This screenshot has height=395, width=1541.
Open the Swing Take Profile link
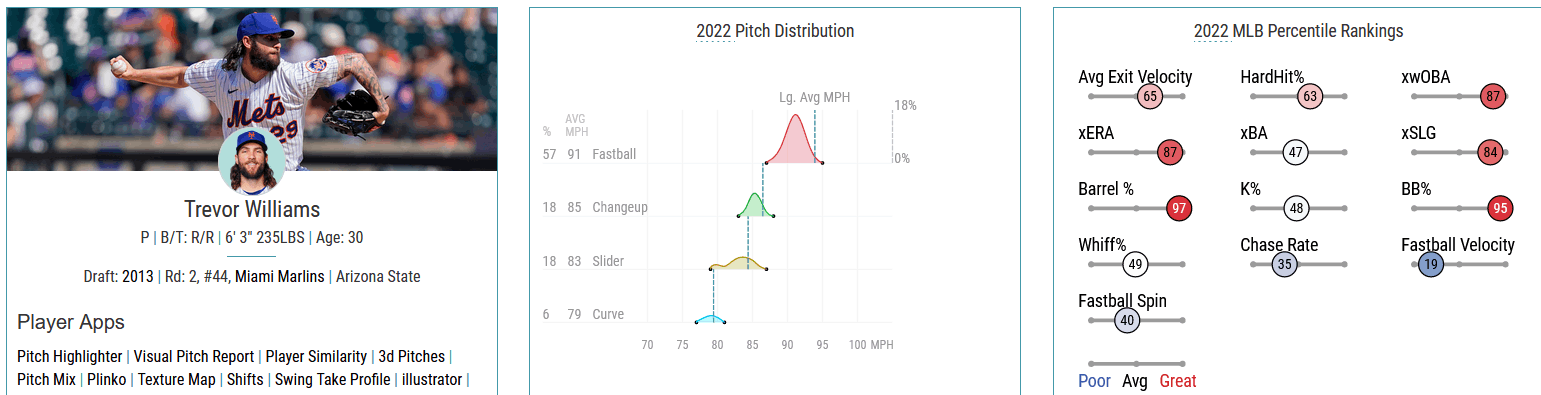333,380
